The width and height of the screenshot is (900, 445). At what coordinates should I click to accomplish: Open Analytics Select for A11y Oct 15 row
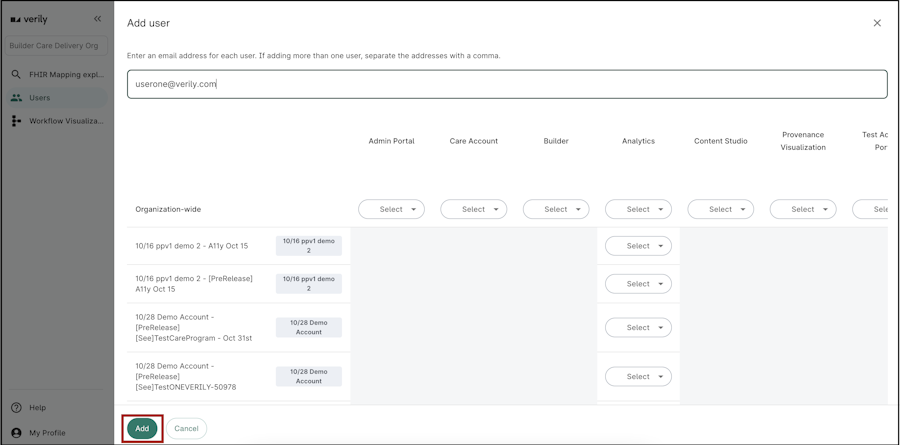[638, 246]
